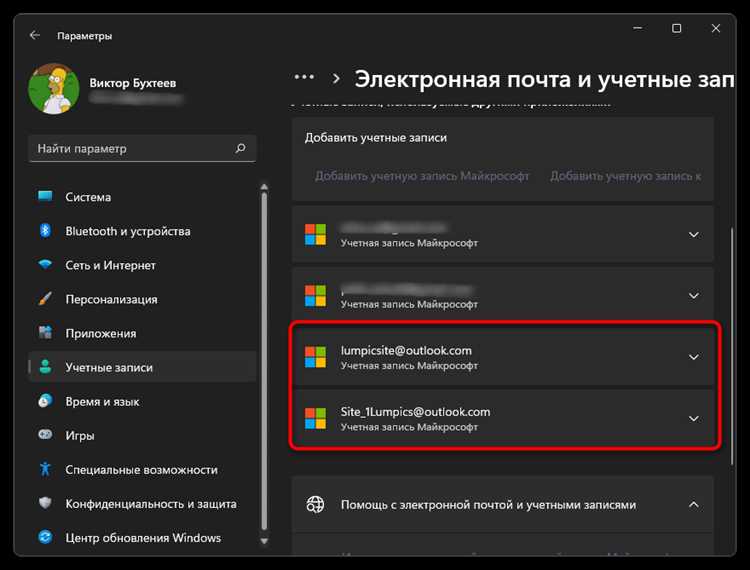Screen dimensions: 750x570
Task: Expand the second blurred Microsoft account
Action: (x=694, y=296)
